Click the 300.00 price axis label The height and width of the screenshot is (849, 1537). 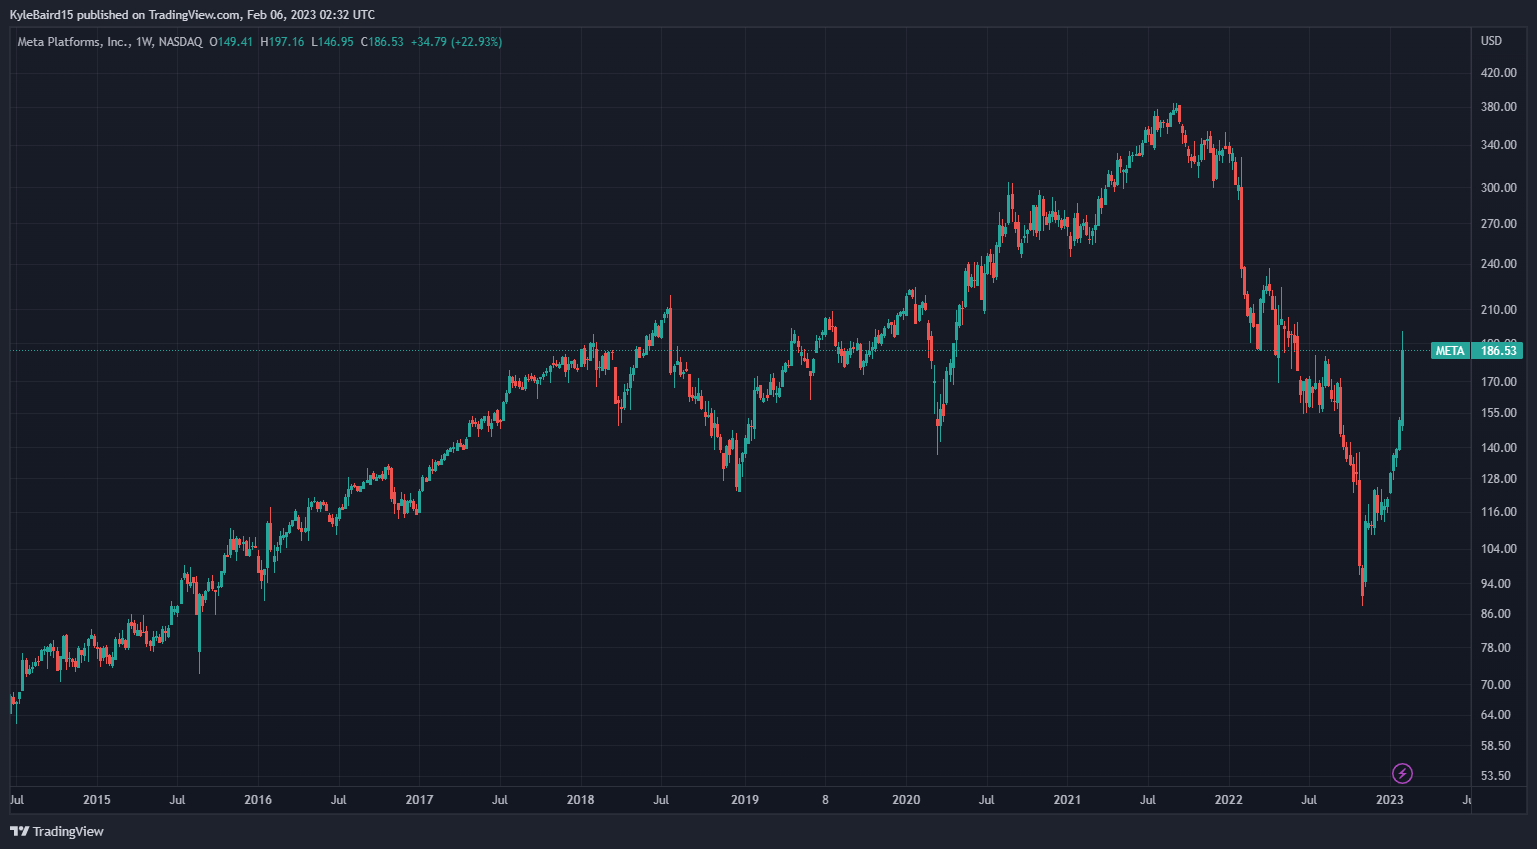coord(1498,188)
